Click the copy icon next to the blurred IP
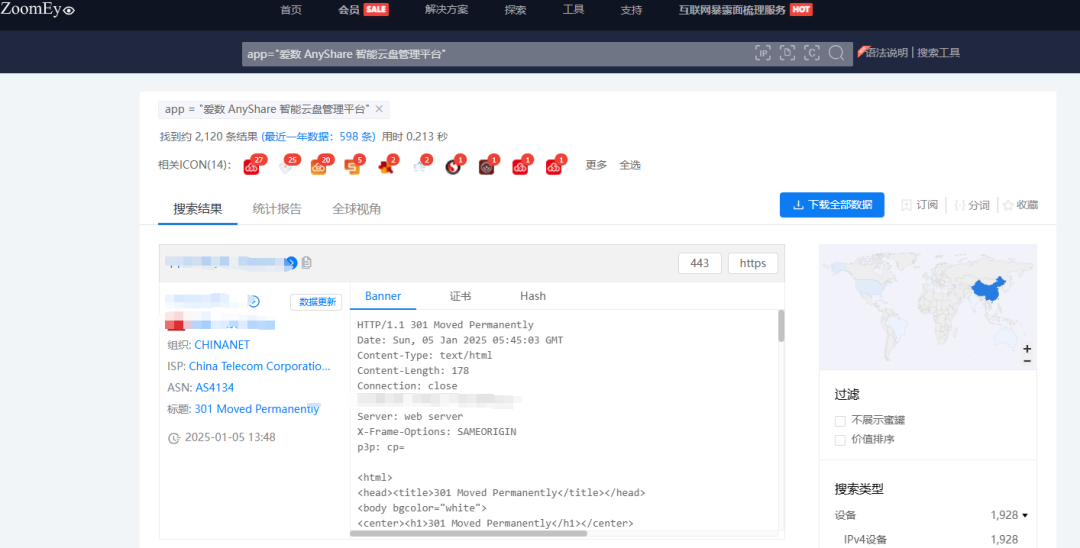This screenshot has height=548, width=1080. tap(307, 262)
